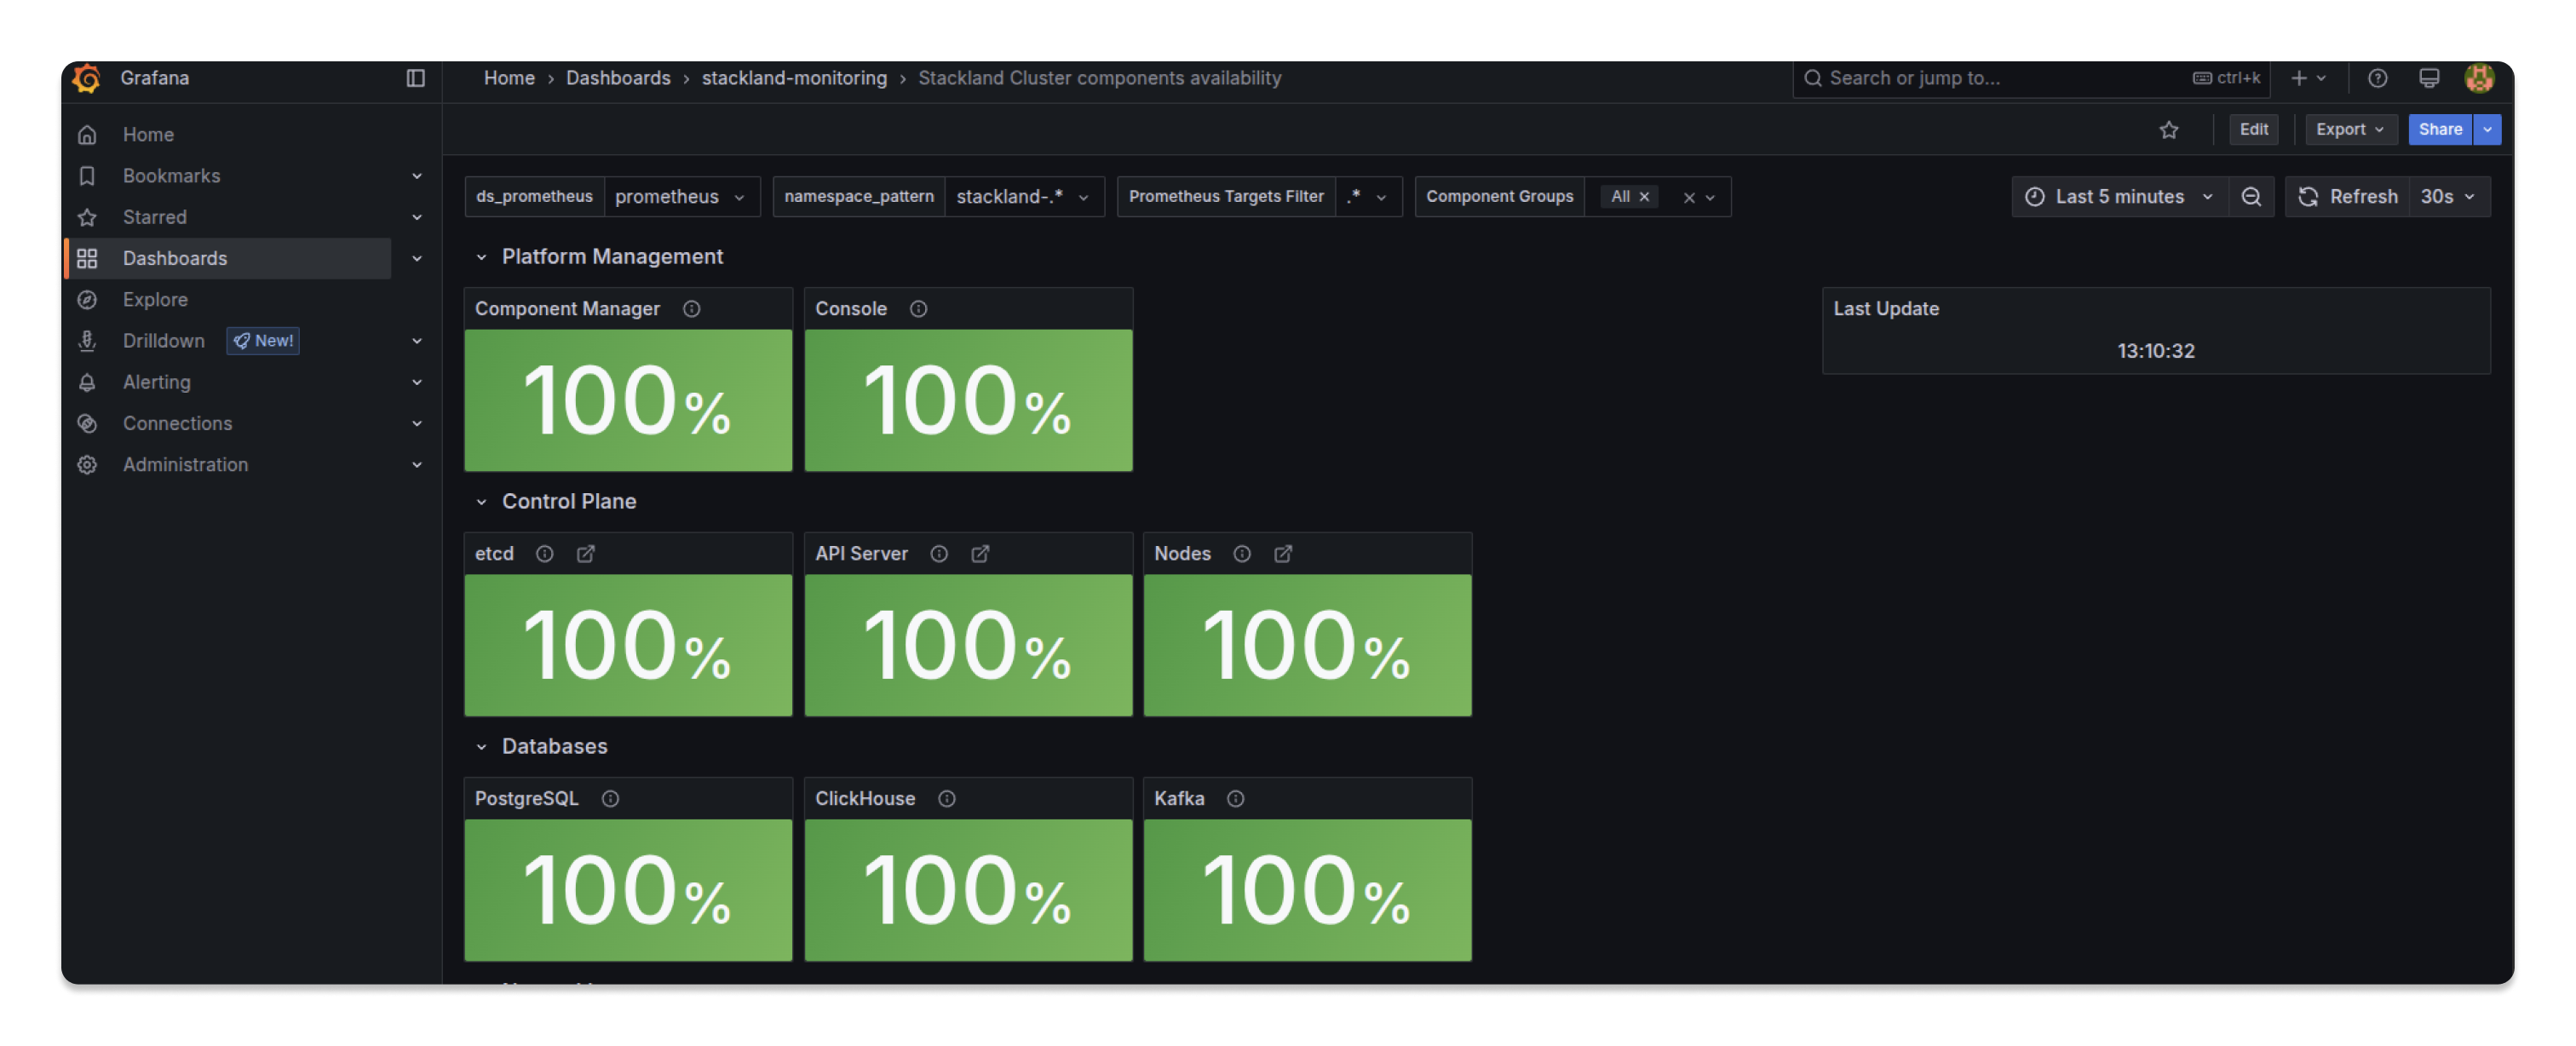
Task: Click the Refresh button
Action: click(x=2347, y=197)
